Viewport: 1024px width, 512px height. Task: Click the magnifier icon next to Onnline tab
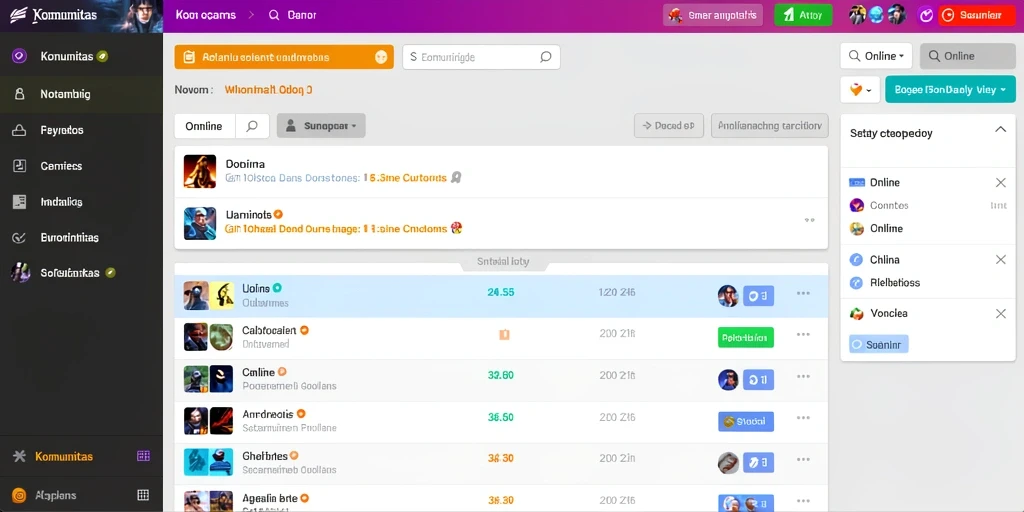(x=252, y=126)
